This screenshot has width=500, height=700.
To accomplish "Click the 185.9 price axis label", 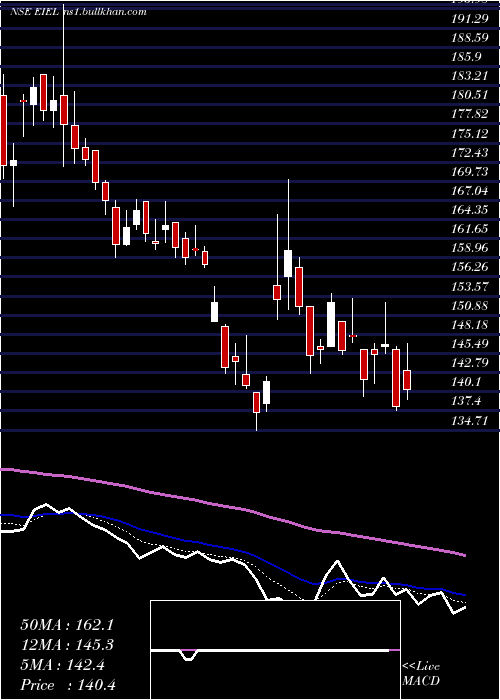I will 467,57.
